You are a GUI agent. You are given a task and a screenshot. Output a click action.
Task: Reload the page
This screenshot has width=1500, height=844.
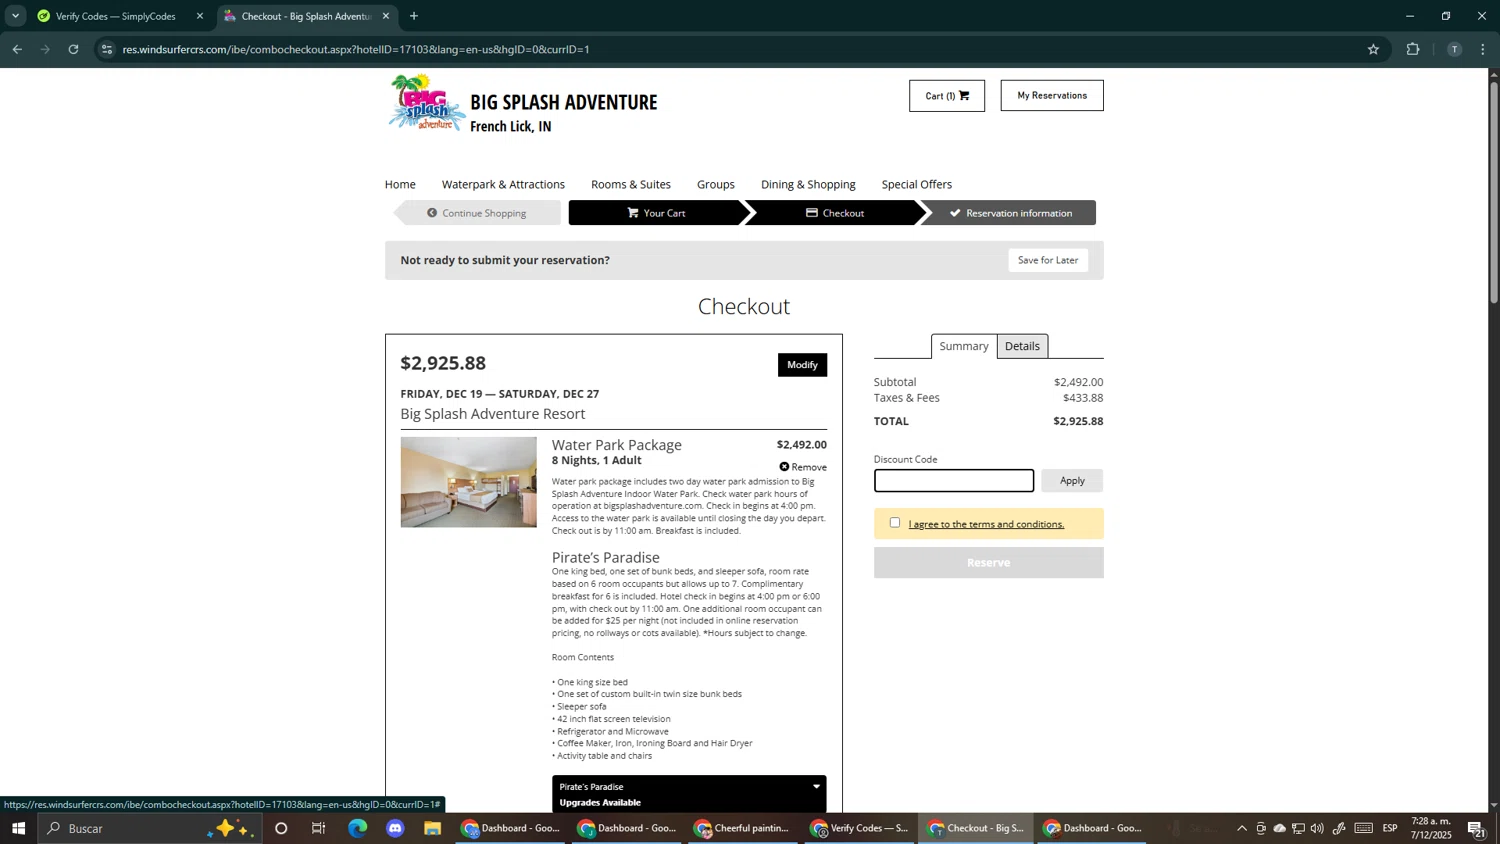tap(73, 49)
